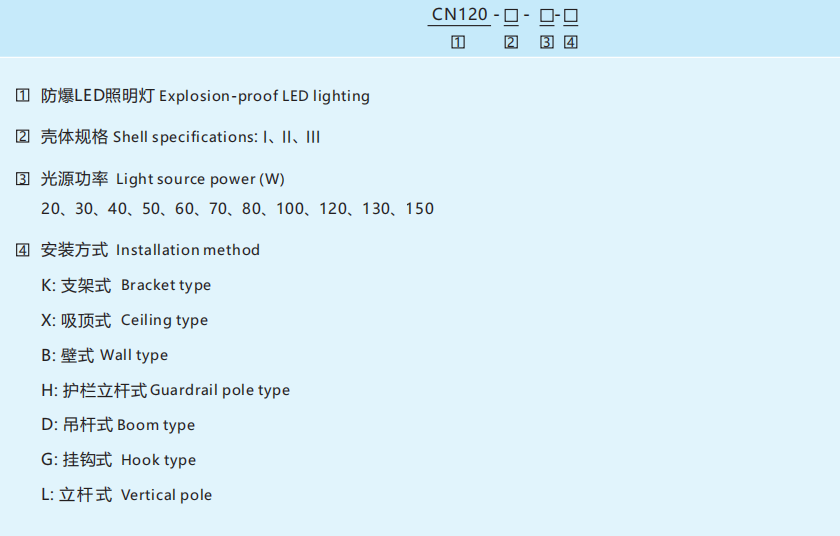
Task: Click the G: Hook type entry
Action: 119,460
